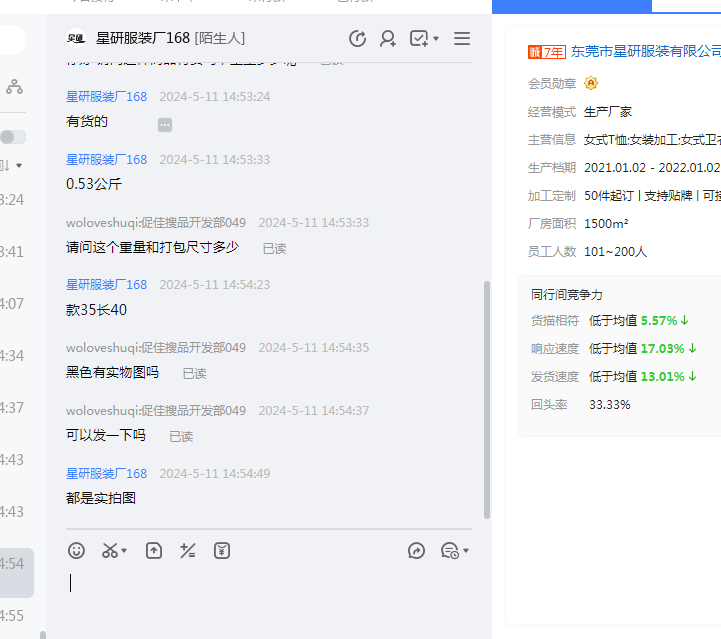Click the hierarchy icon in left sidebar
721x639 pixels.
(x=14, y=87)
